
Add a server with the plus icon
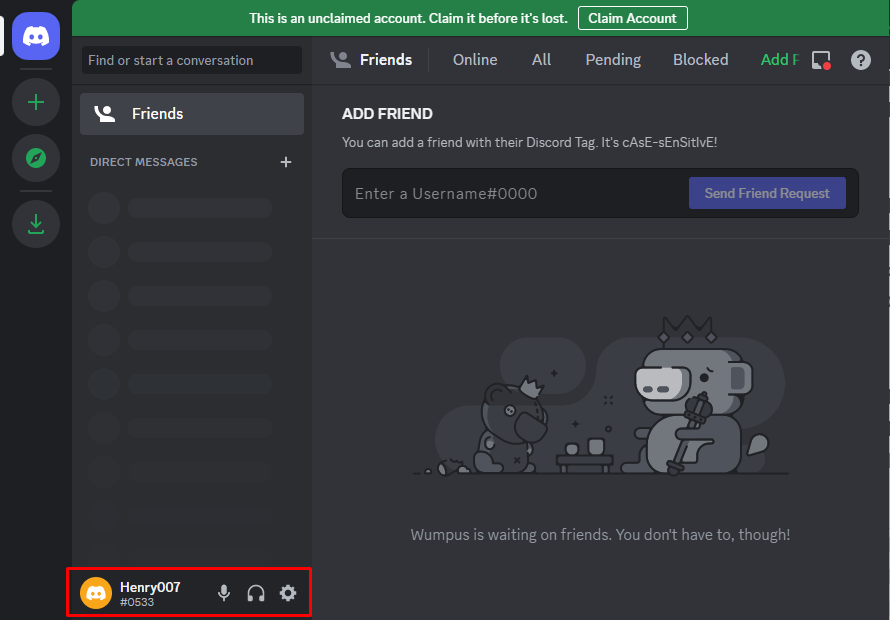36,102
